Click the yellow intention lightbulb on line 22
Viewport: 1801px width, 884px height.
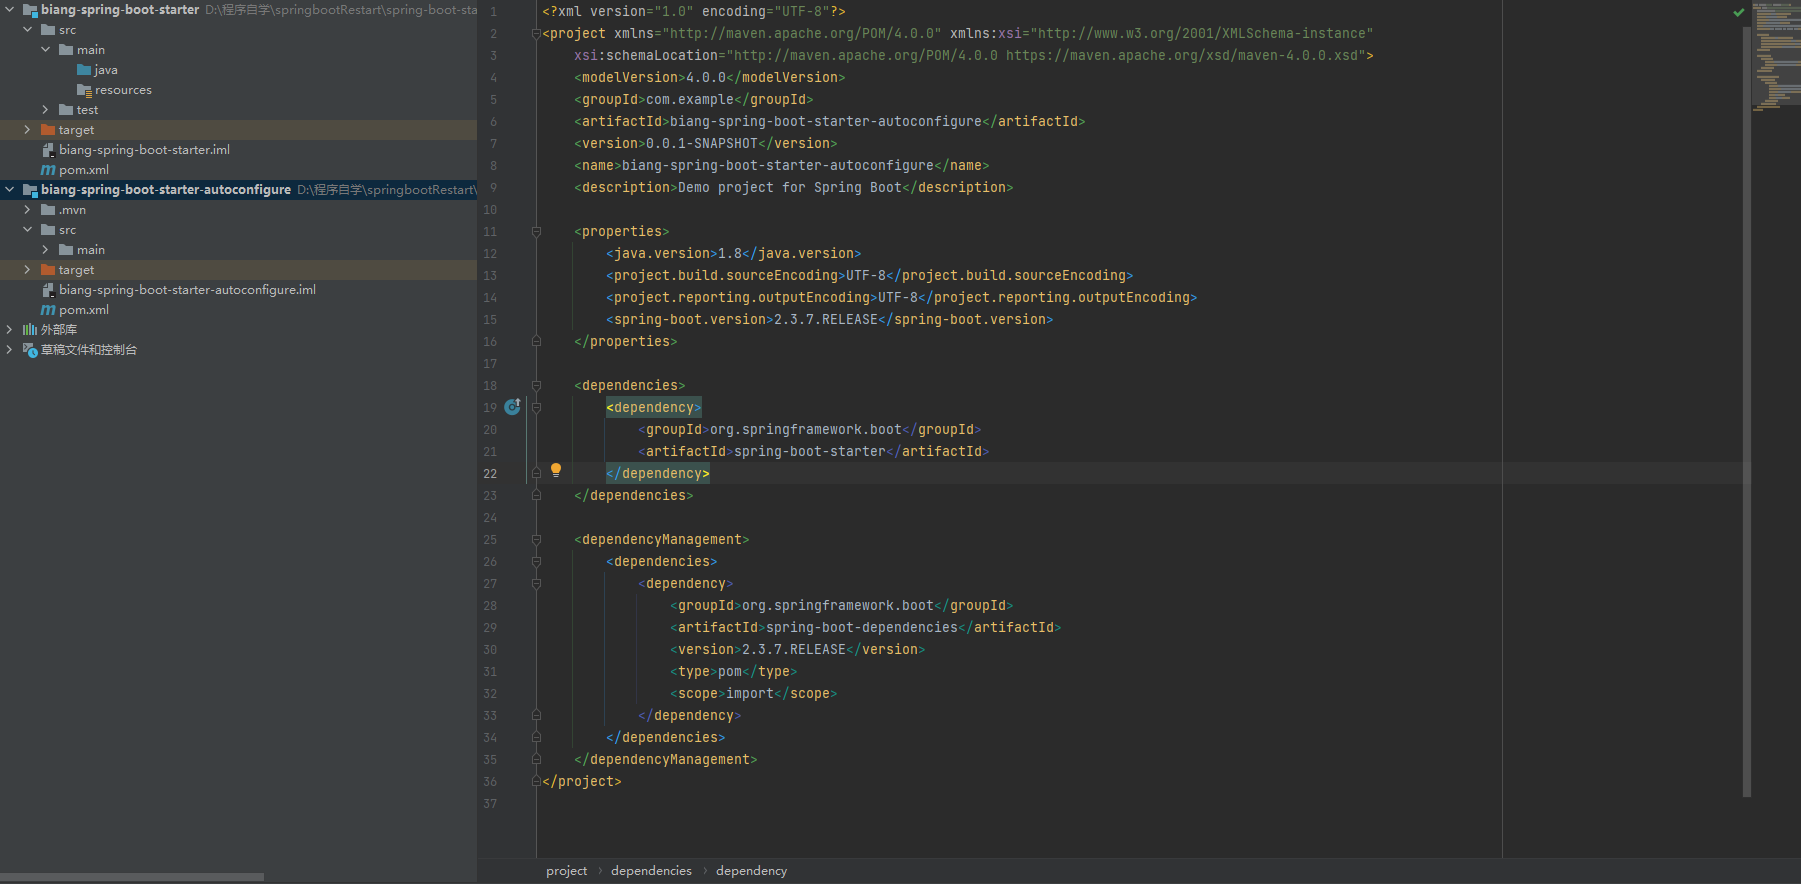(x=556, y=470)
